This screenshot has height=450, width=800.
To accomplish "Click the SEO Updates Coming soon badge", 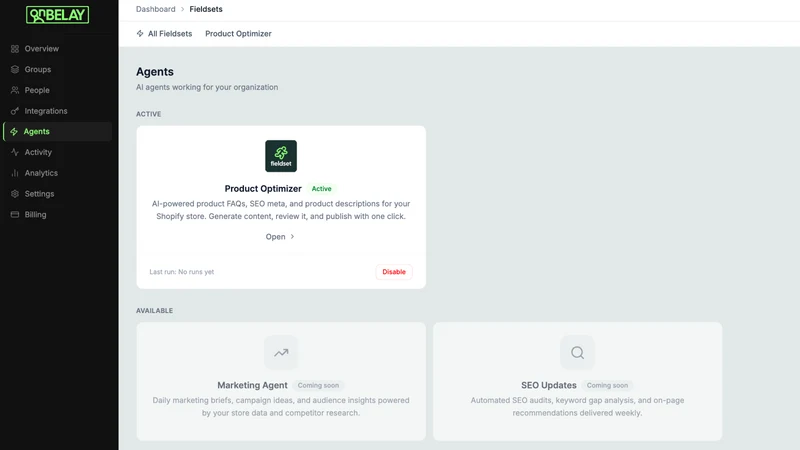I will coord(607,385).
